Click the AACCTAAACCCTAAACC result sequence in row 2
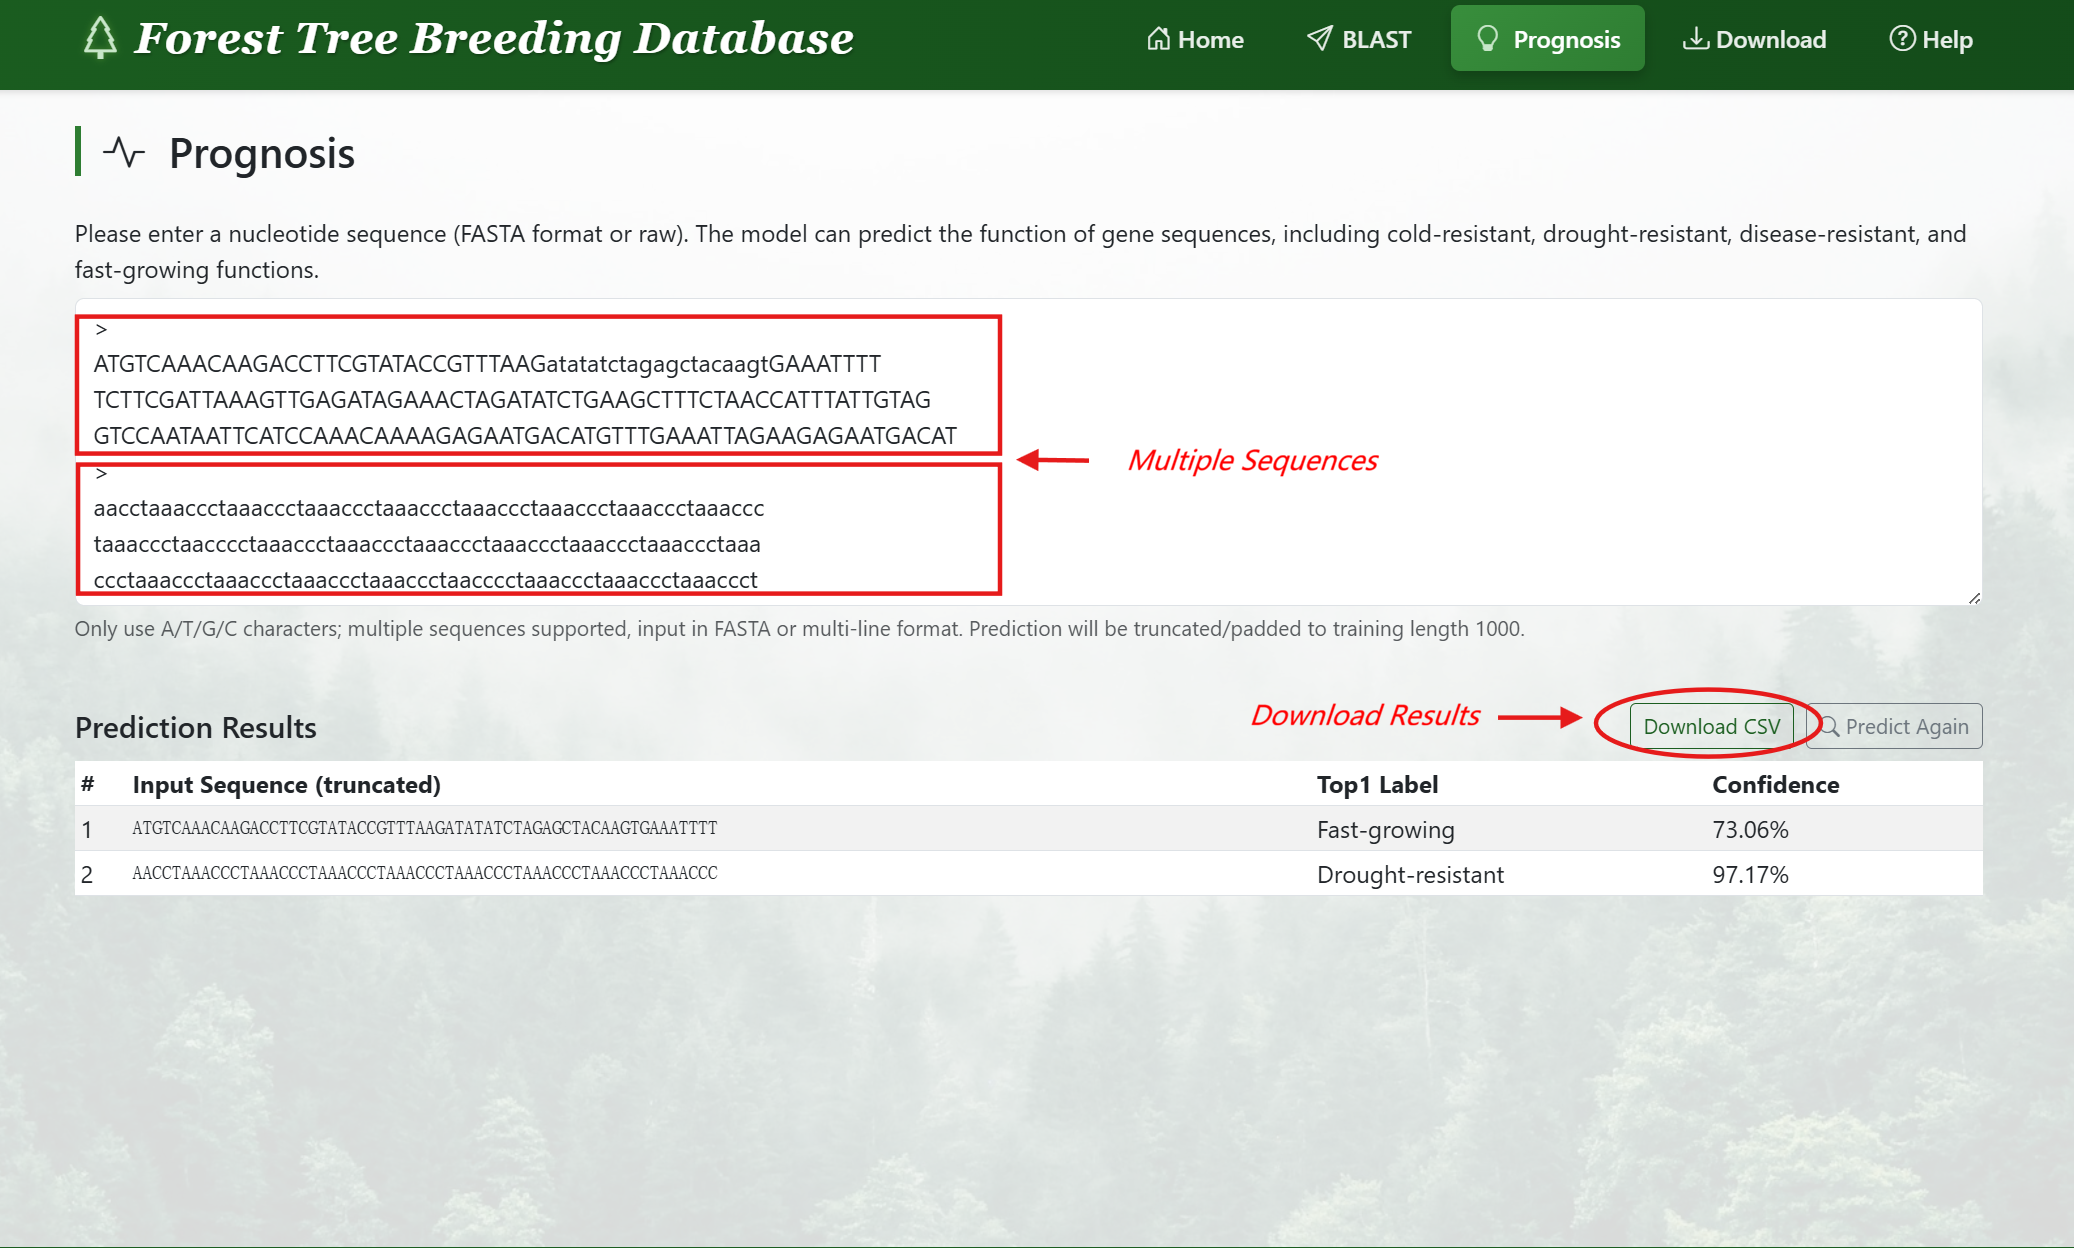Viewport: 2074px width, 1248px height. pyautogui.click(x=425, y=873)
